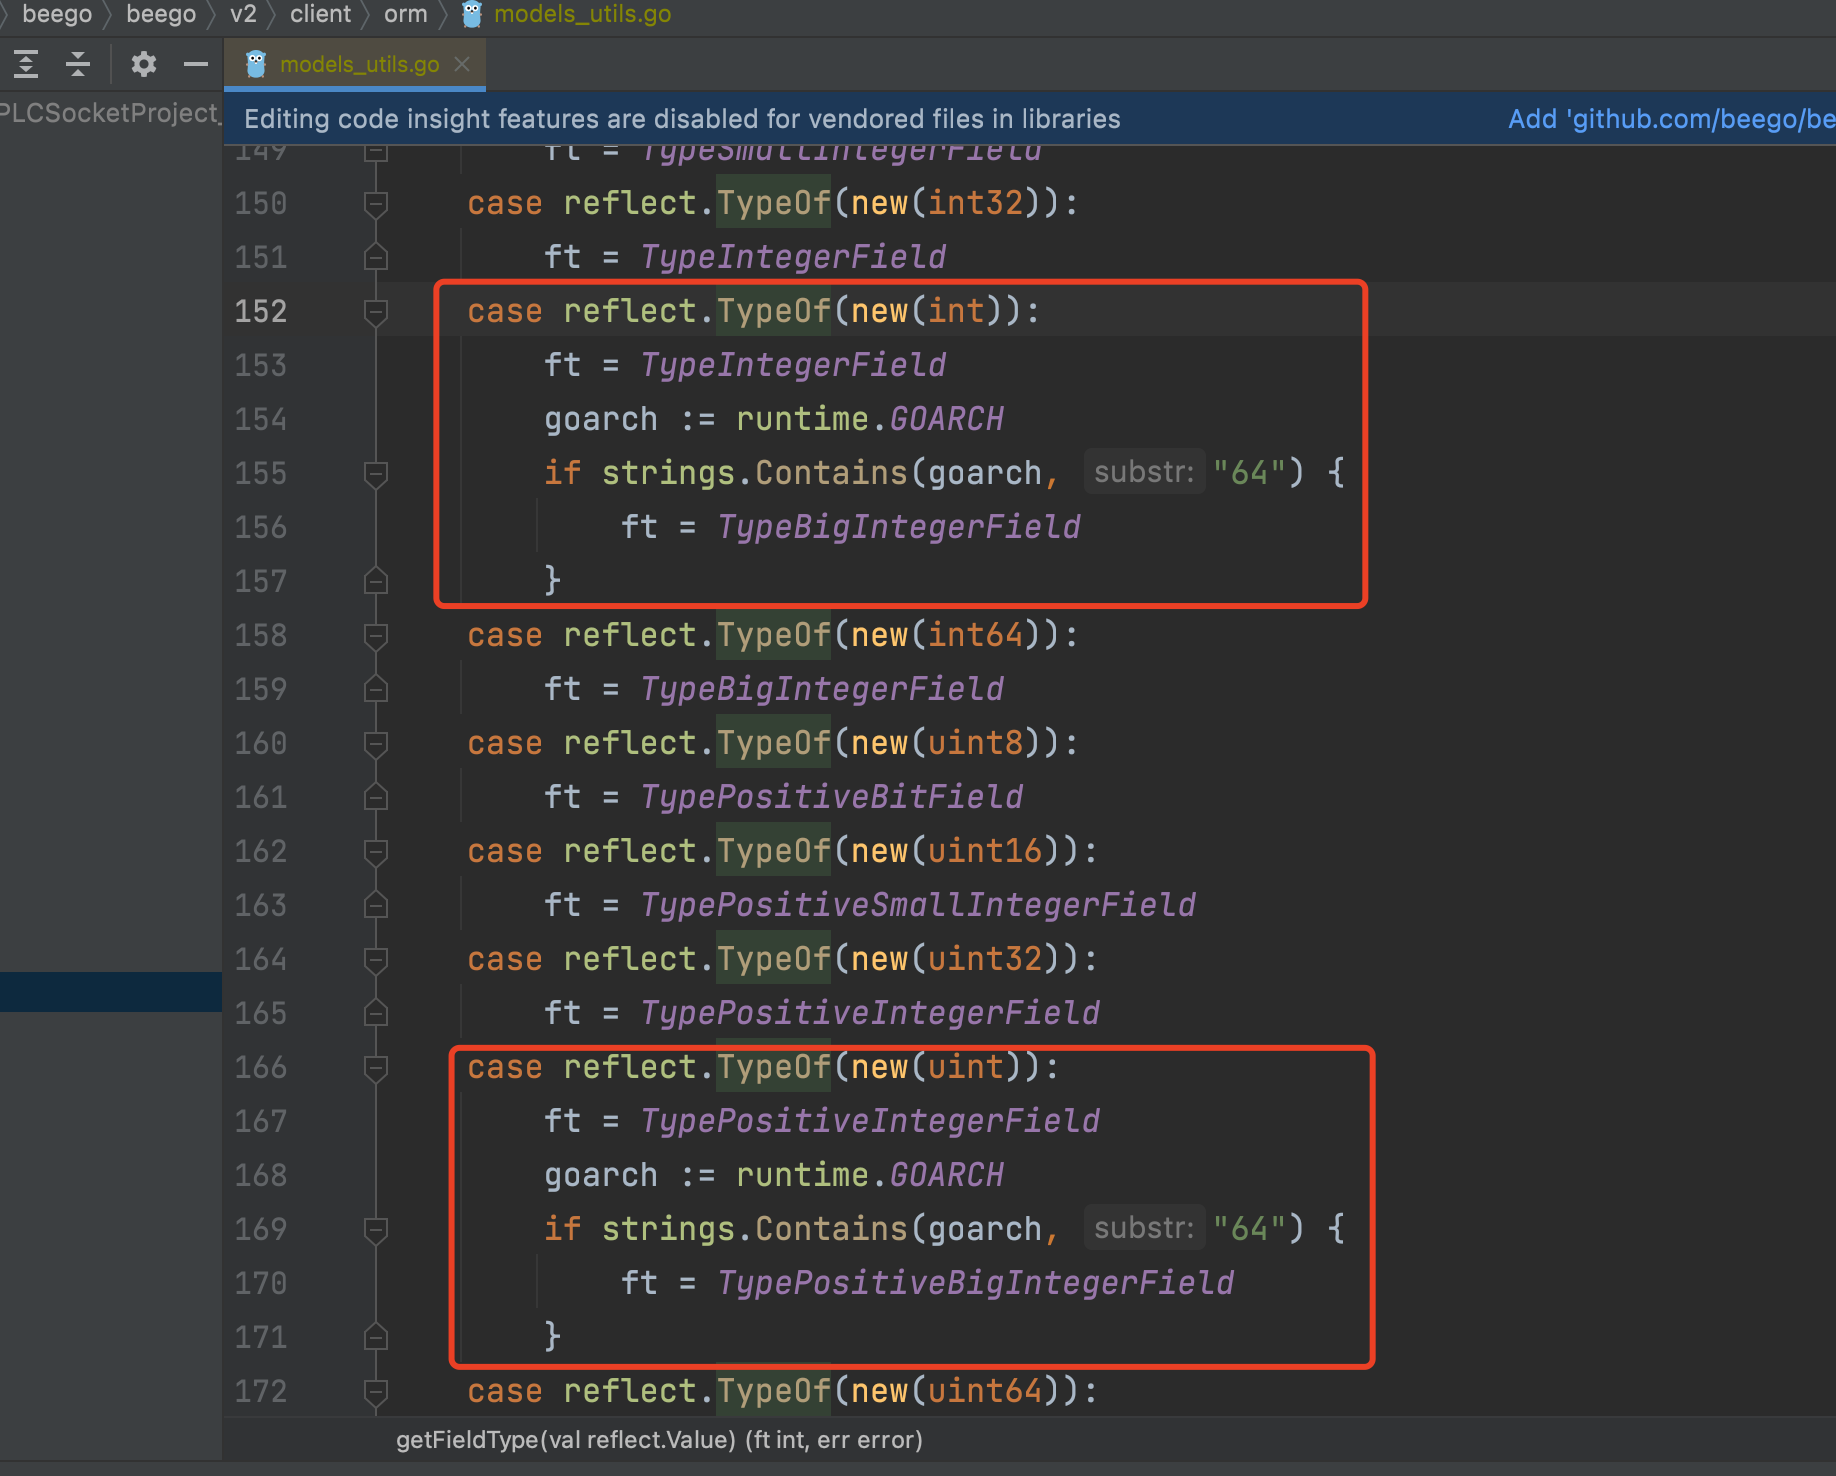Select the PLCSocketProject item in sidebar

(x=108, y=113)
